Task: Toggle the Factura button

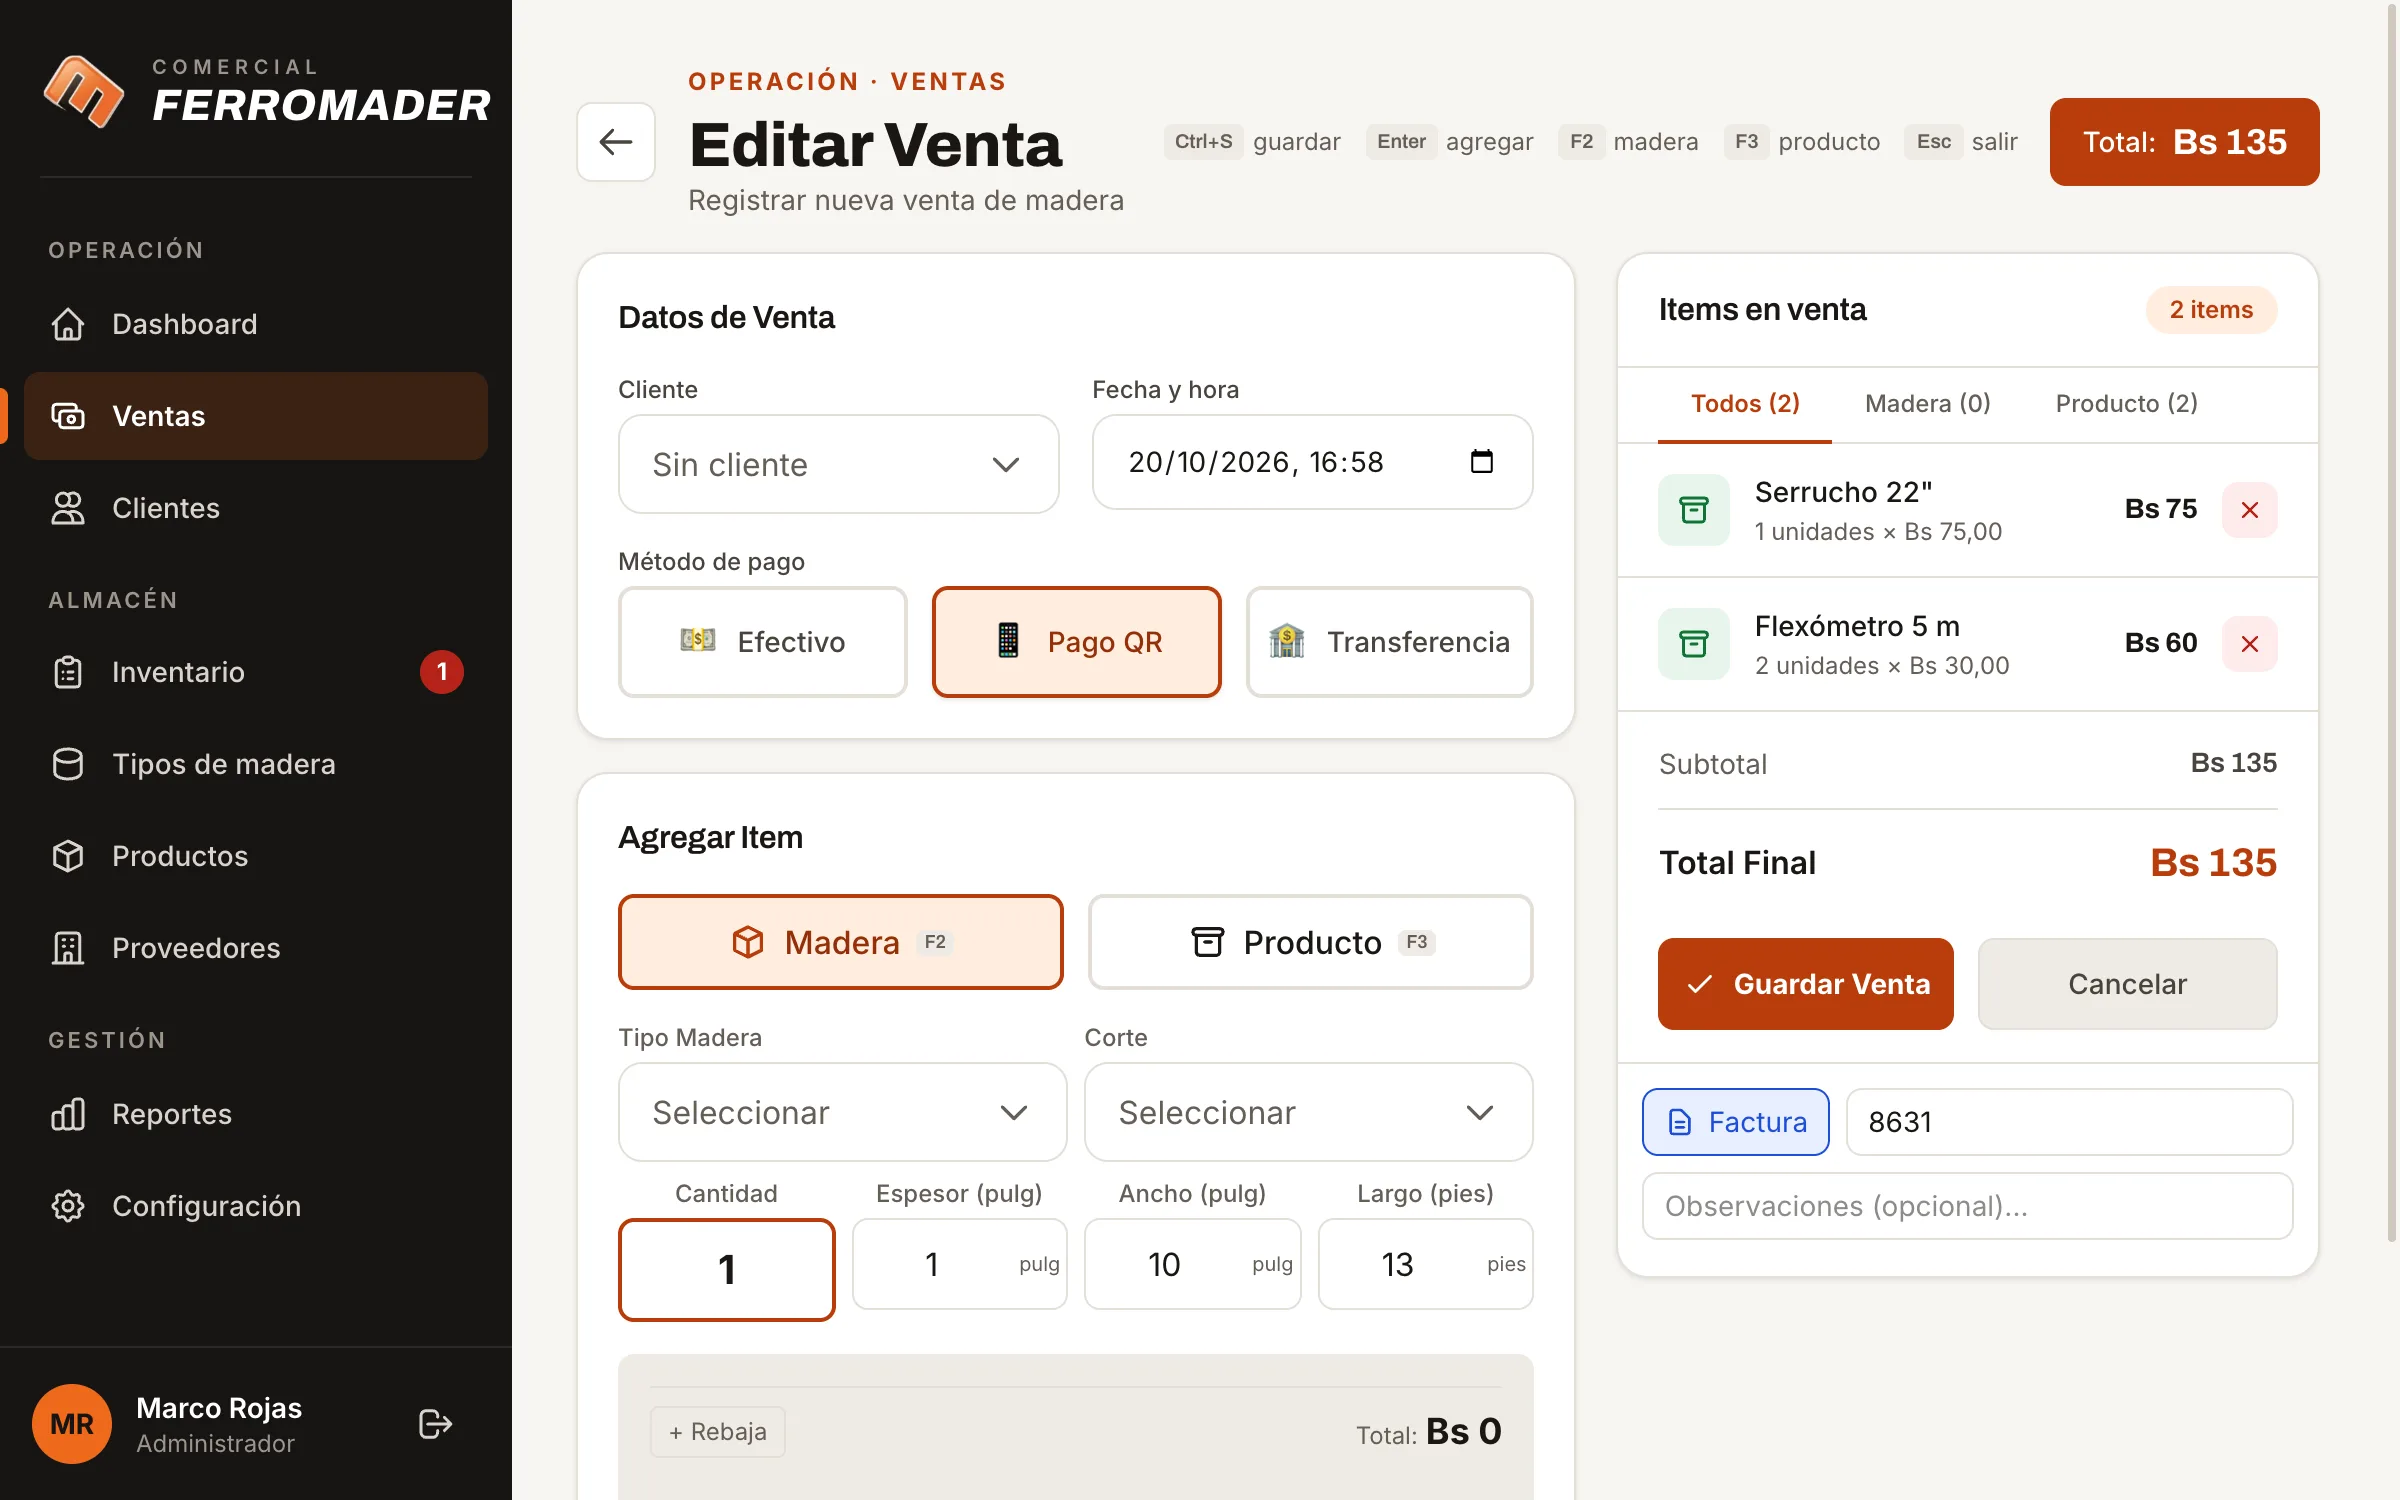Action: click(1736, 1122)
